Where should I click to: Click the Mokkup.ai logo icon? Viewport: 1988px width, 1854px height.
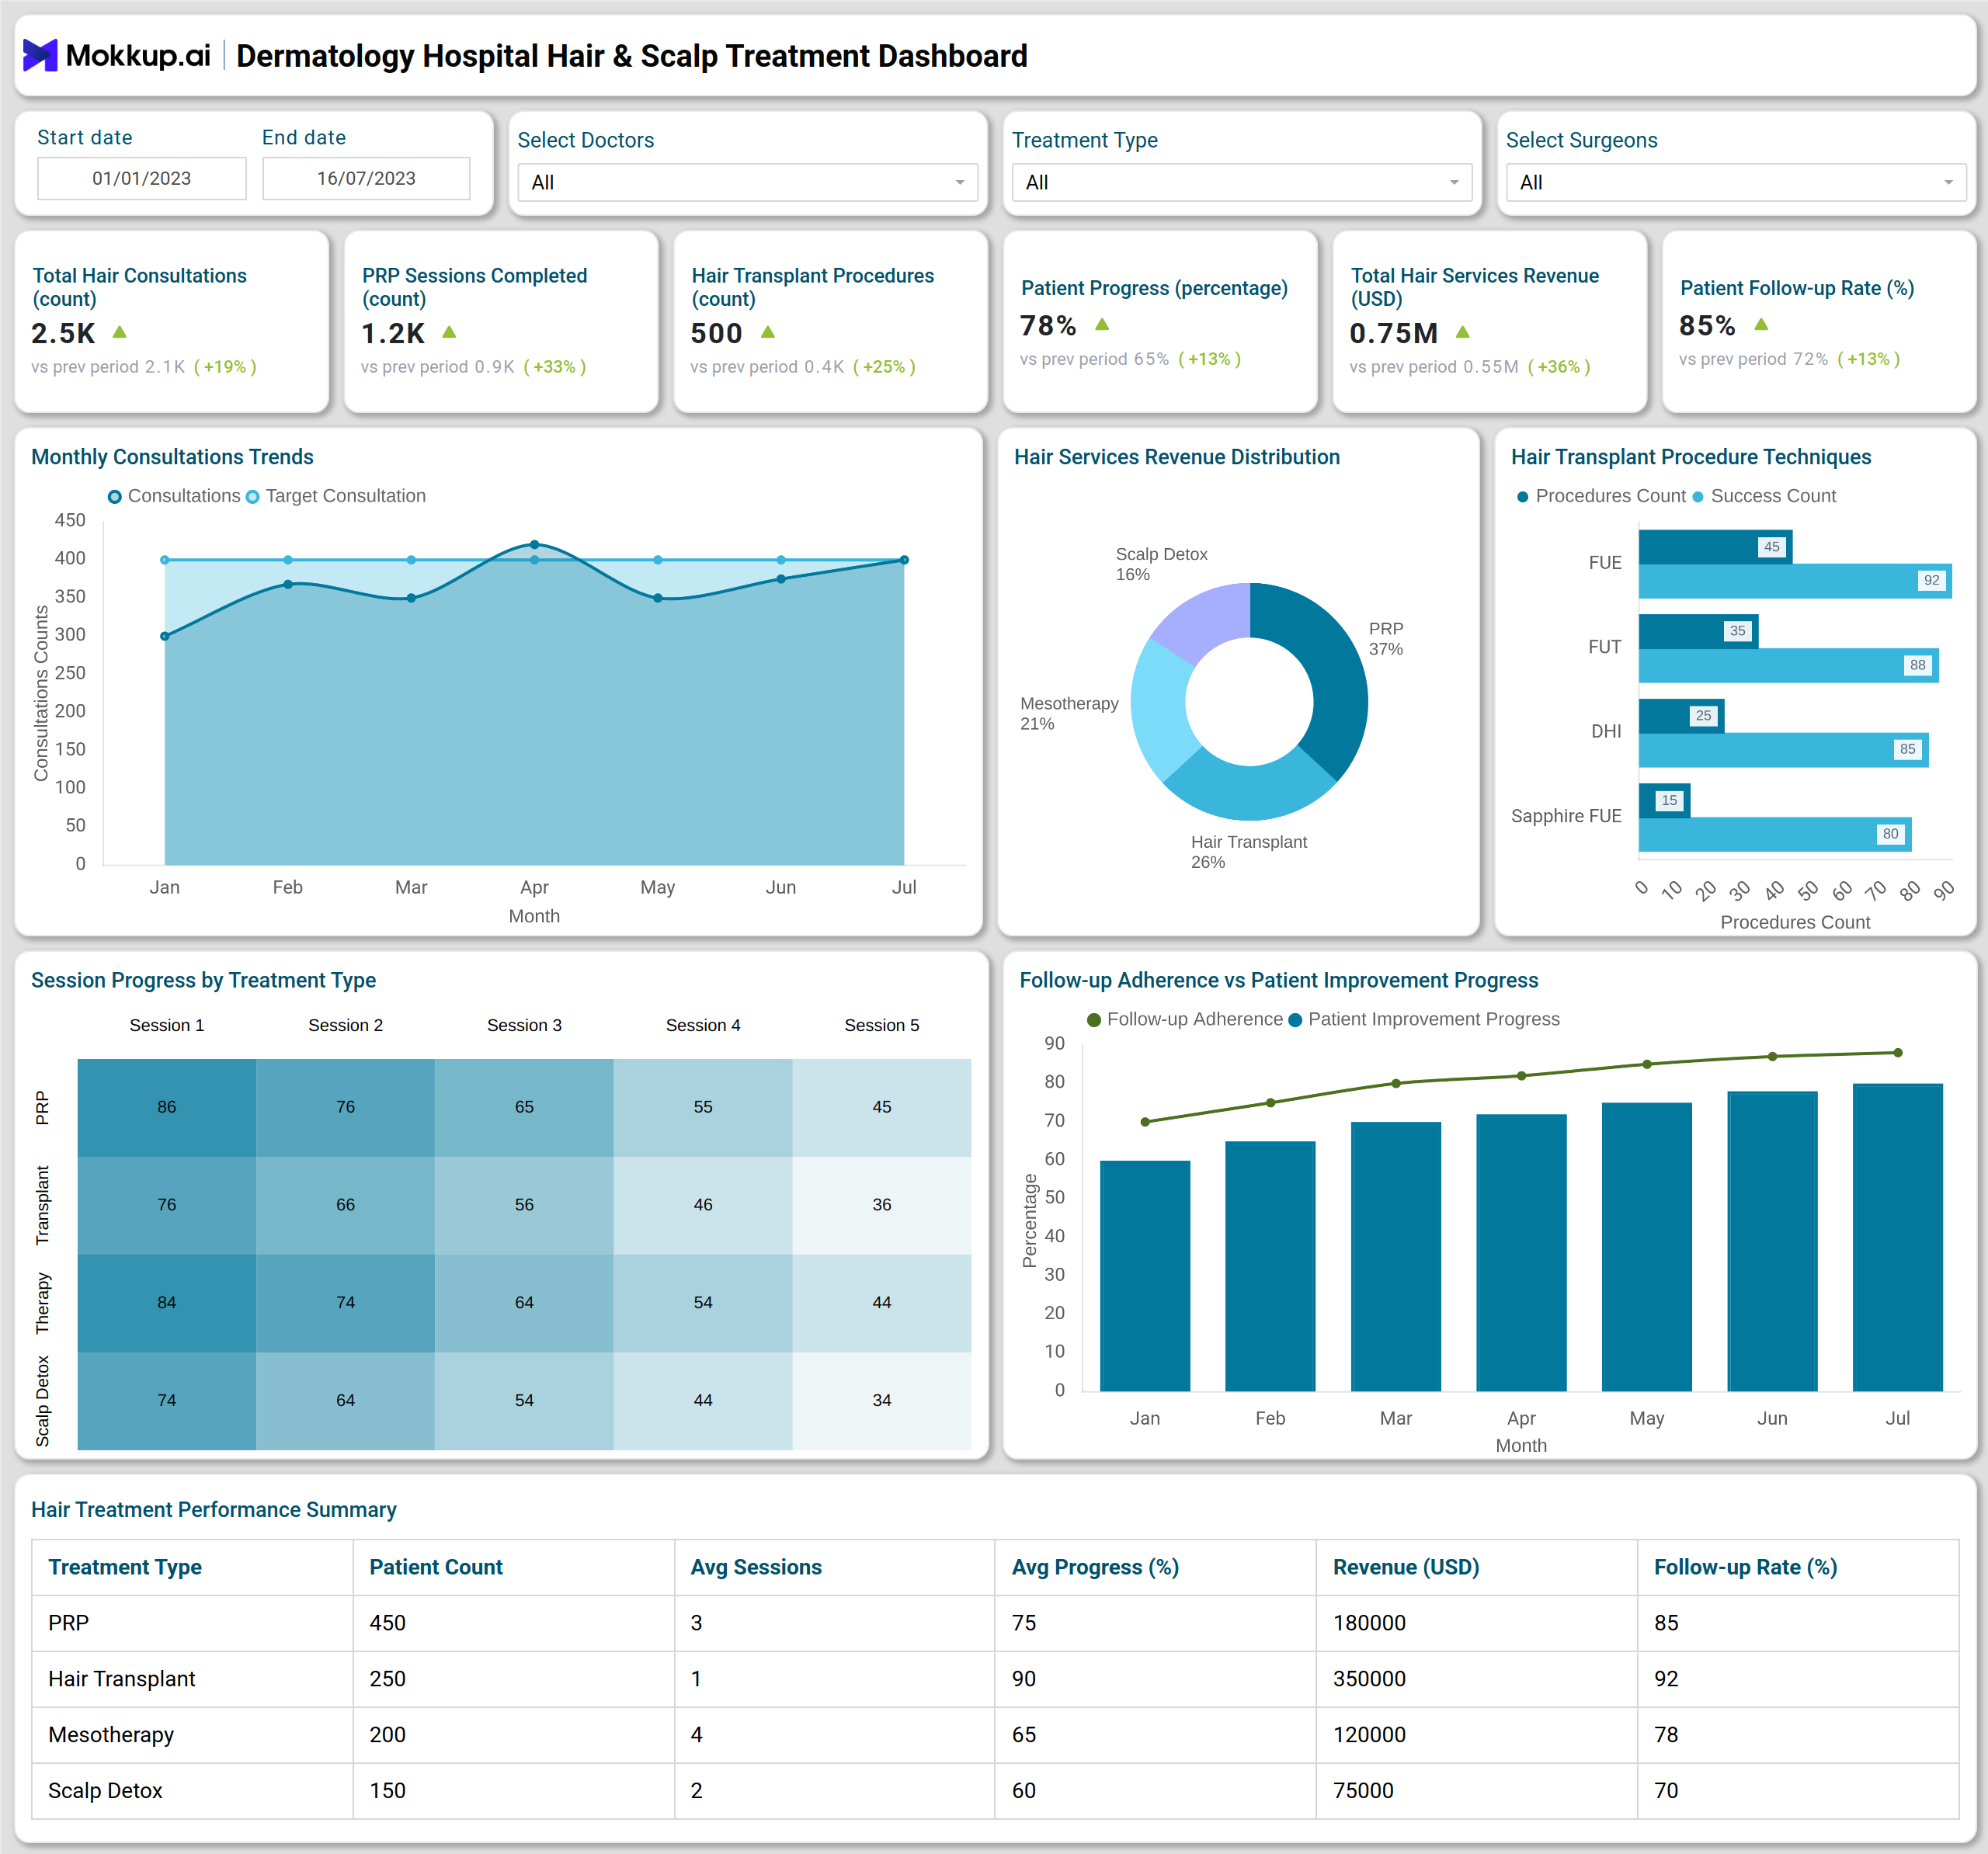point(40,56)
